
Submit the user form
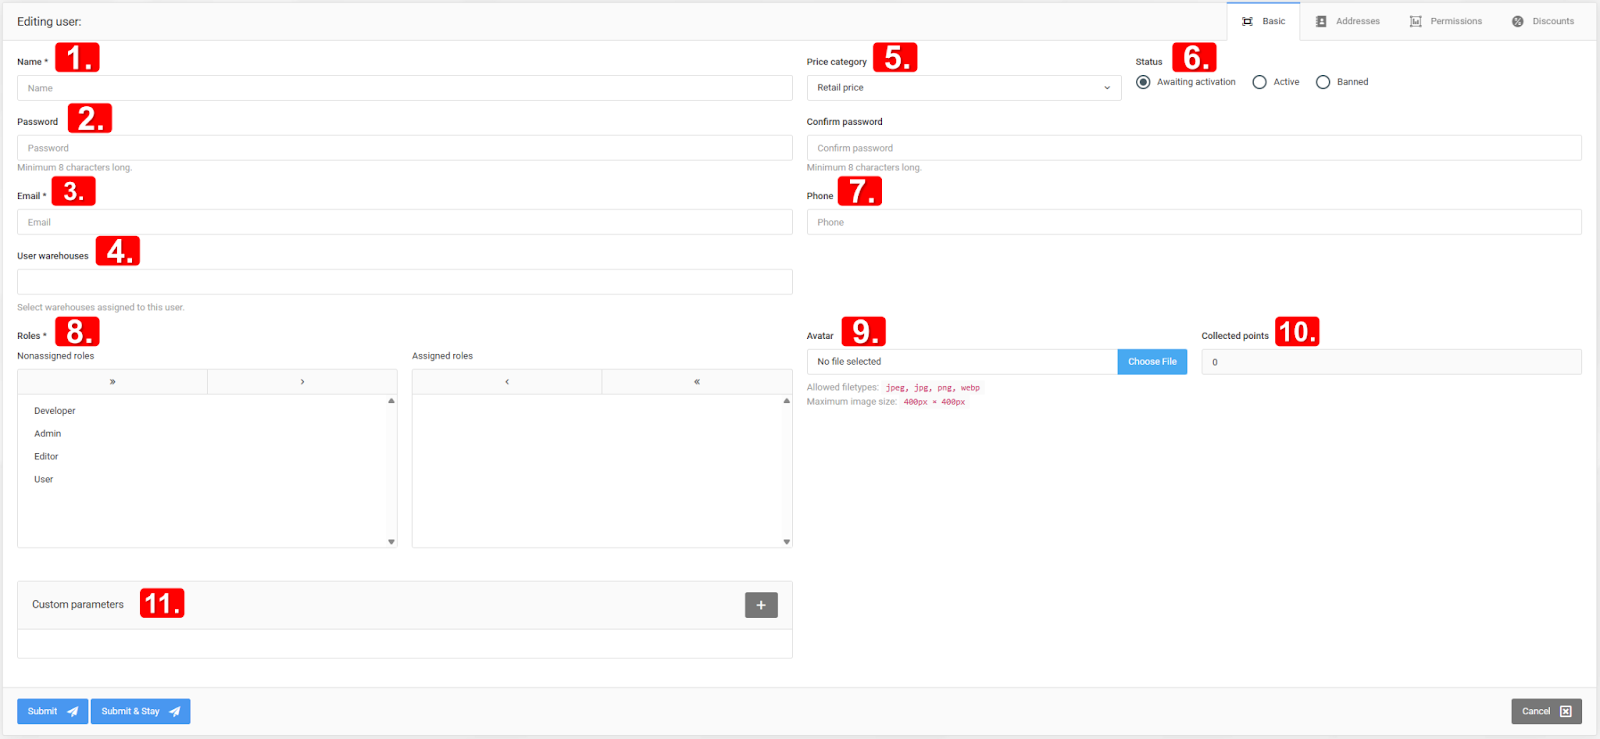[53, 712]
